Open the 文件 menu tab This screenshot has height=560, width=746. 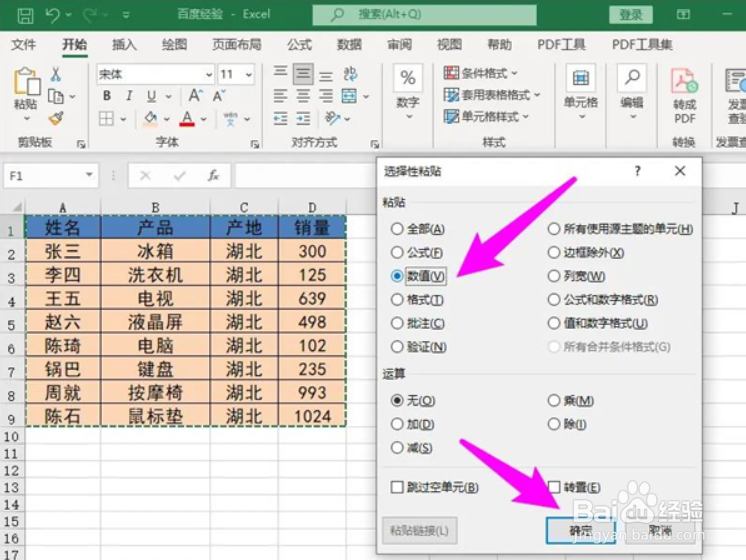pos(24,45)
